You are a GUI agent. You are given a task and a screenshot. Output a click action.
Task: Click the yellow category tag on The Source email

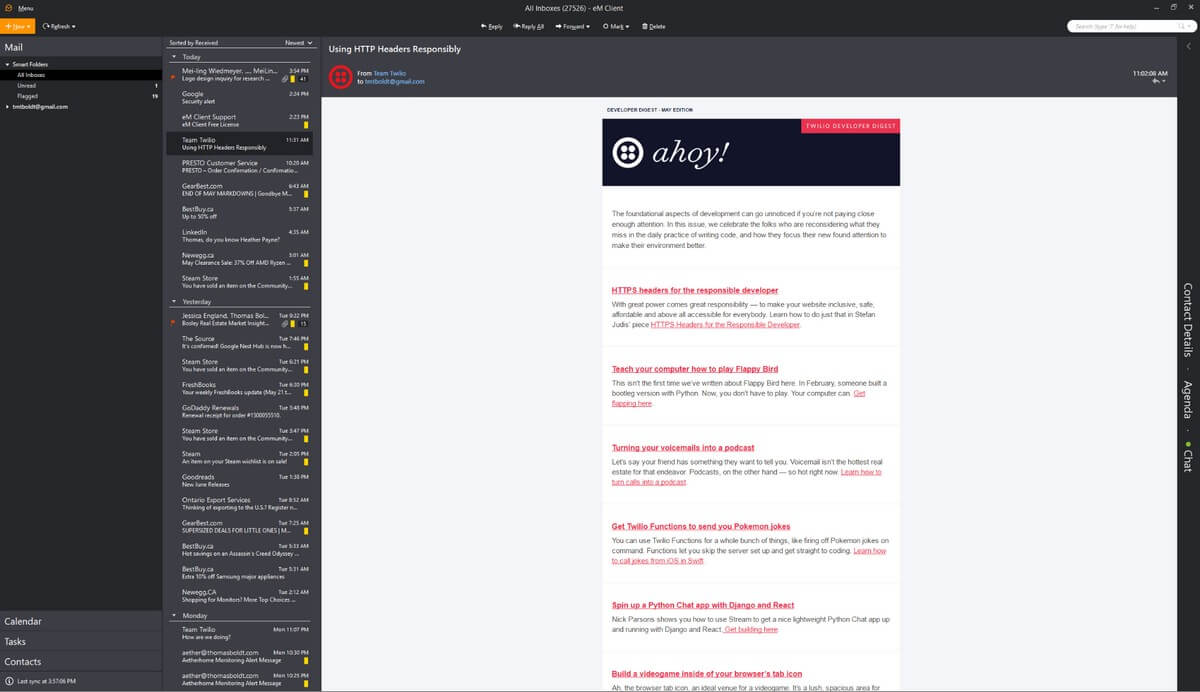[x=306, y=346]
